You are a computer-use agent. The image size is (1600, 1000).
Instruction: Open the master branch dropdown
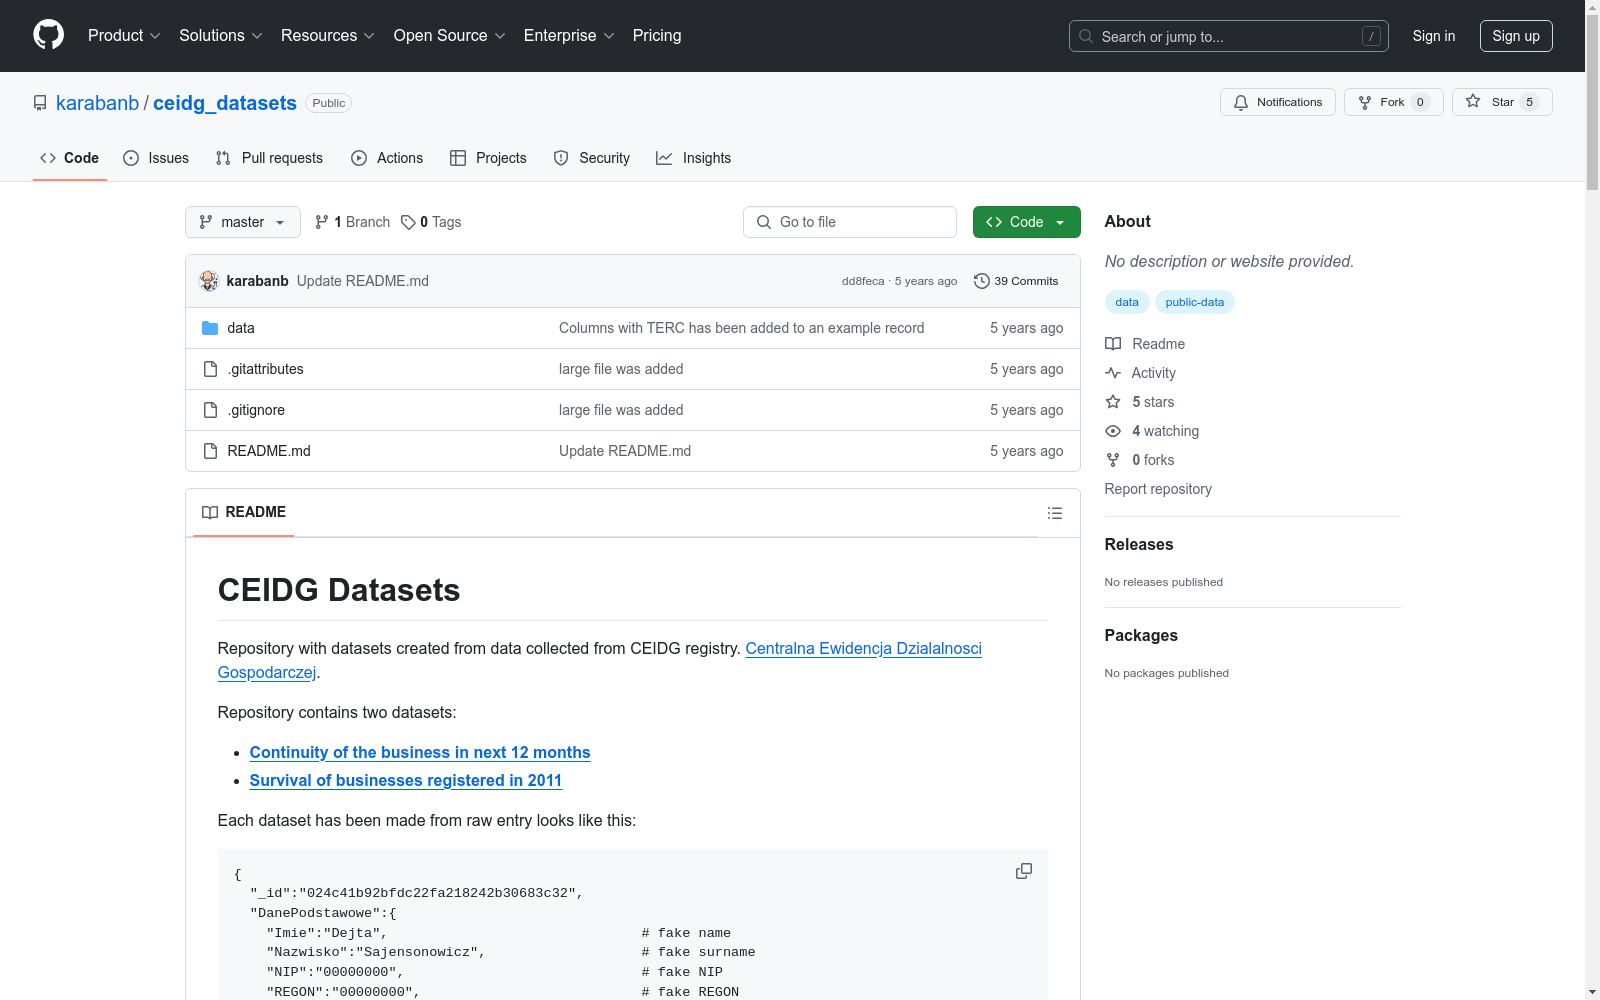click(243, 222)
